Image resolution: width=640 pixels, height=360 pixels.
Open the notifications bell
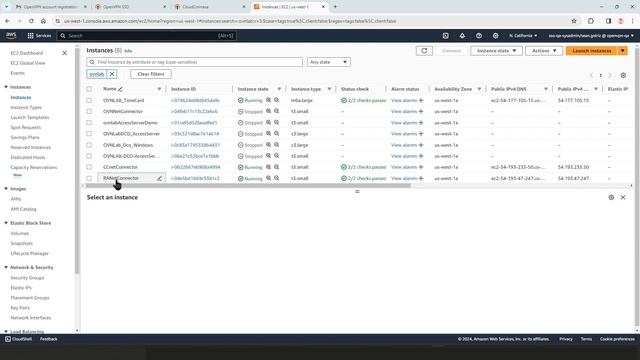(x=462, y=36)
